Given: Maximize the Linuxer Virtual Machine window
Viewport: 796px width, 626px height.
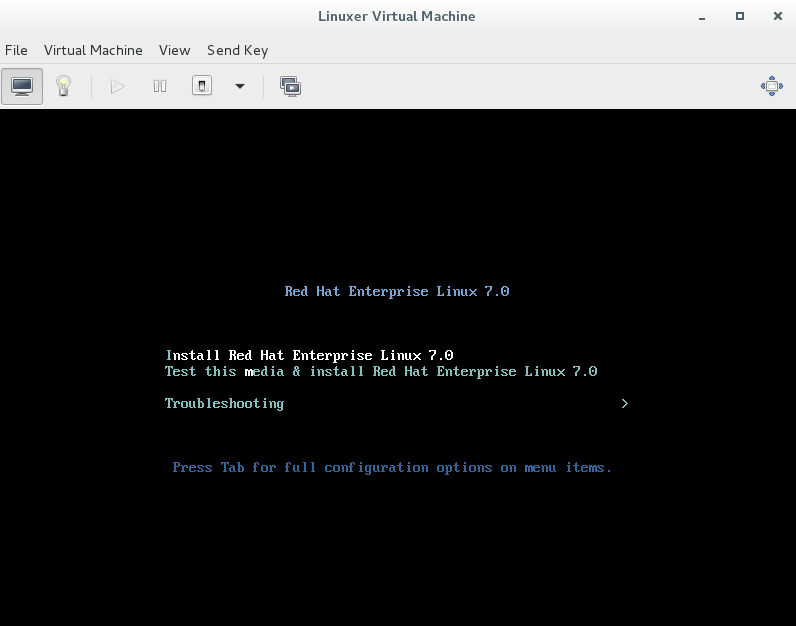Looking at the screenshot, I should point(740,16).
